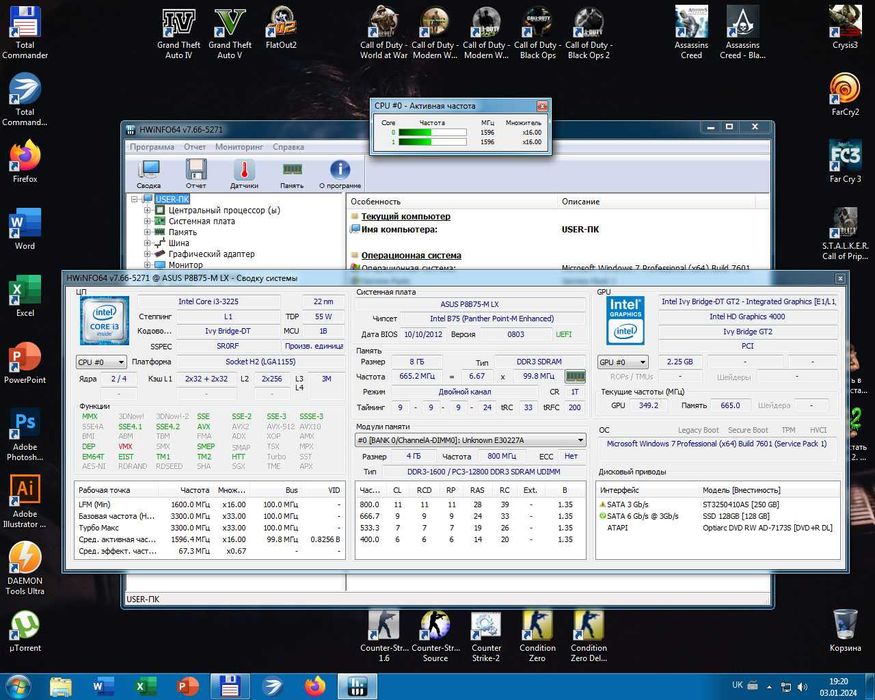
Task: Launch Call of Duty Black Ops 2
Action: 588,33
